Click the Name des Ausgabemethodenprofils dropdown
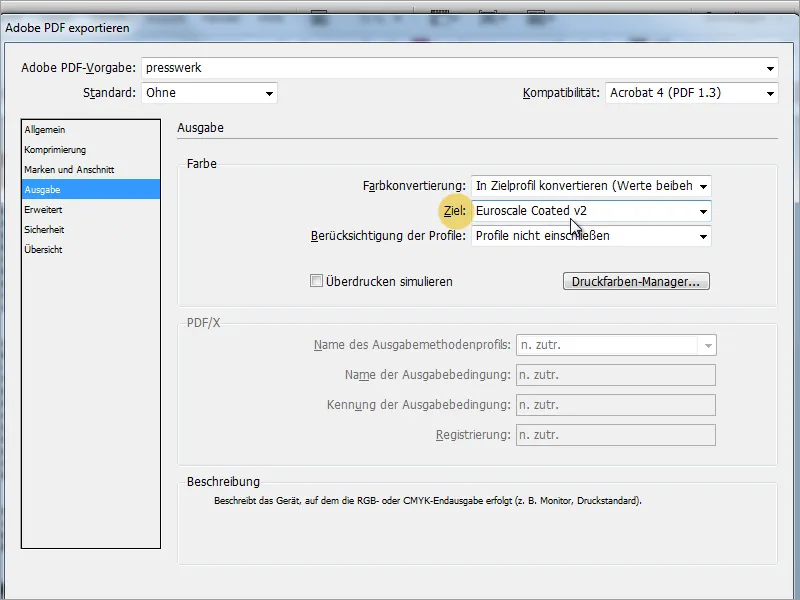Viewport: 800px width, 600px height. pyautogui.click(x=616, y=345)
